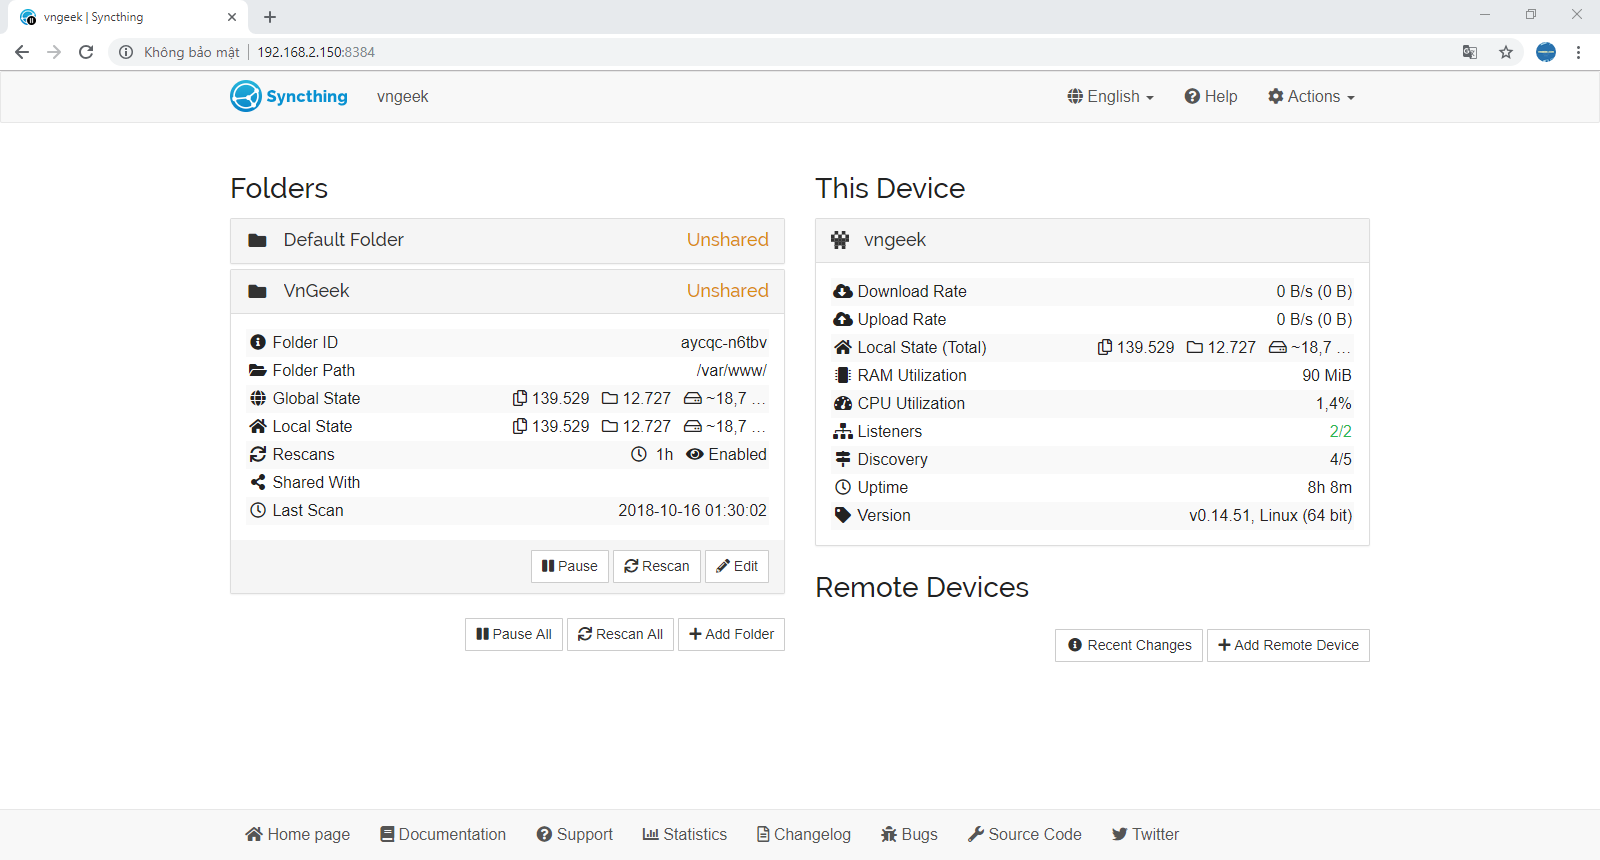The width and height of the screenshot is (1600, 860).
Task: Open a new browser tab
Action: [x=270, y=17]
